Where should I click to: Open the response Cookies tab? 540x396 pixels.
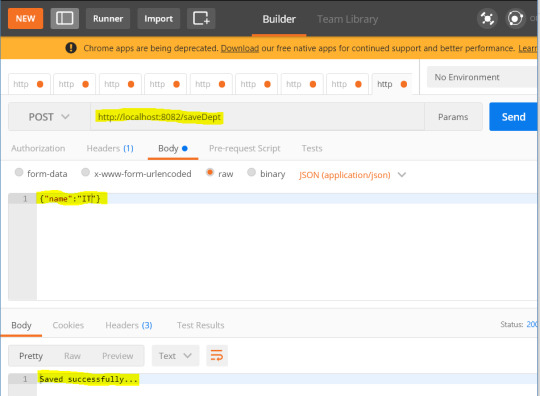pos(68,325)
